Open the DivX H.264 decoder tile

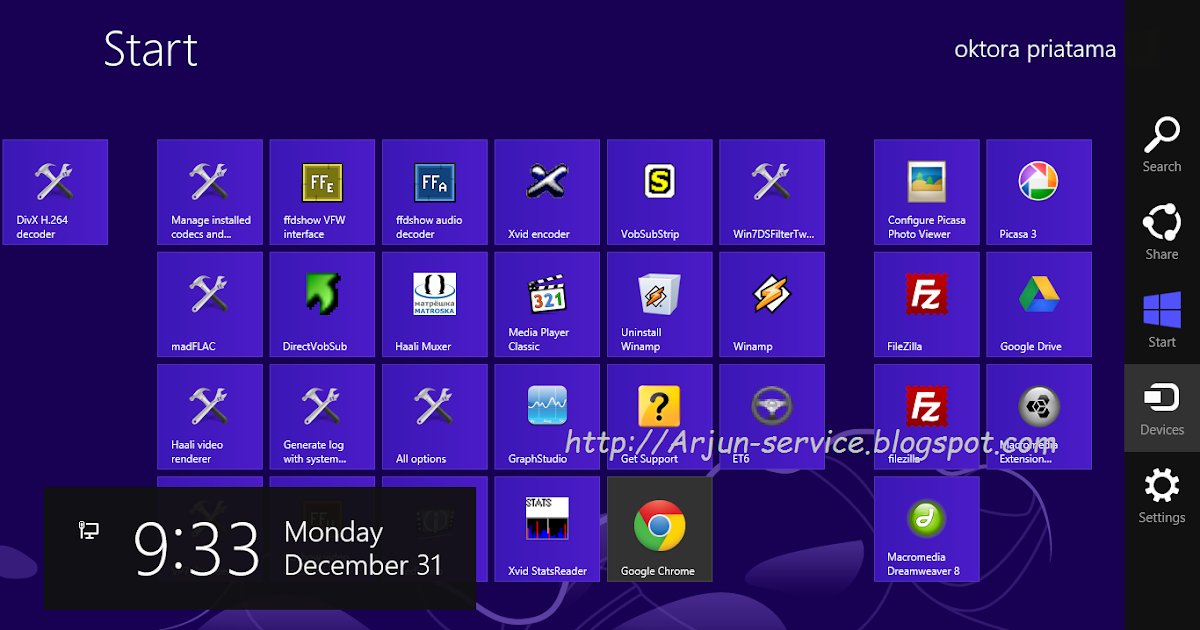click(55, 192)
